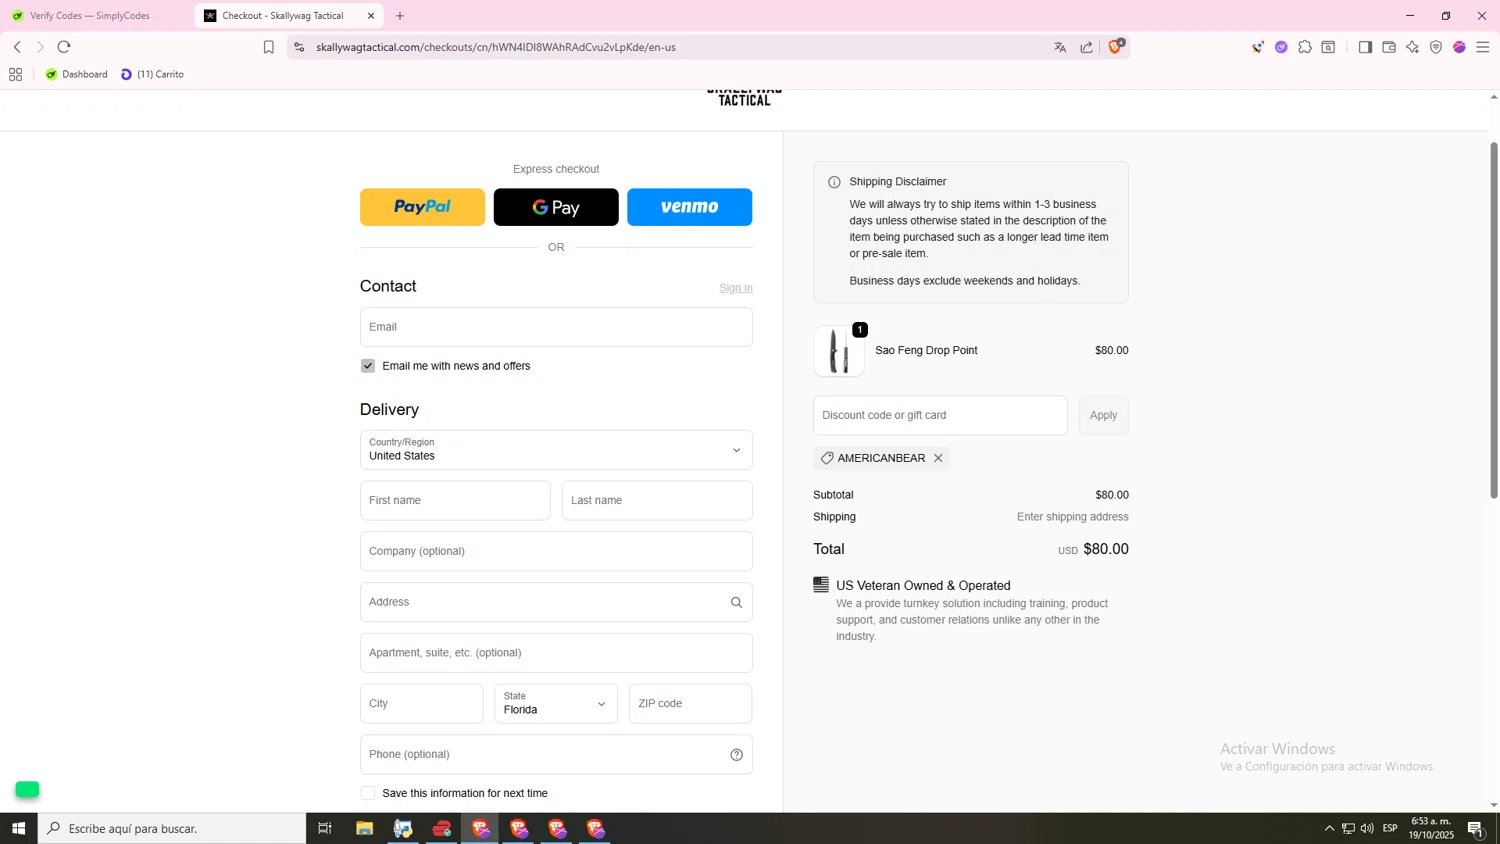The height and width of the screenshot is (844, 1500).
Task: Open the site information icon in address bar
Action: (x=299, y=47)
